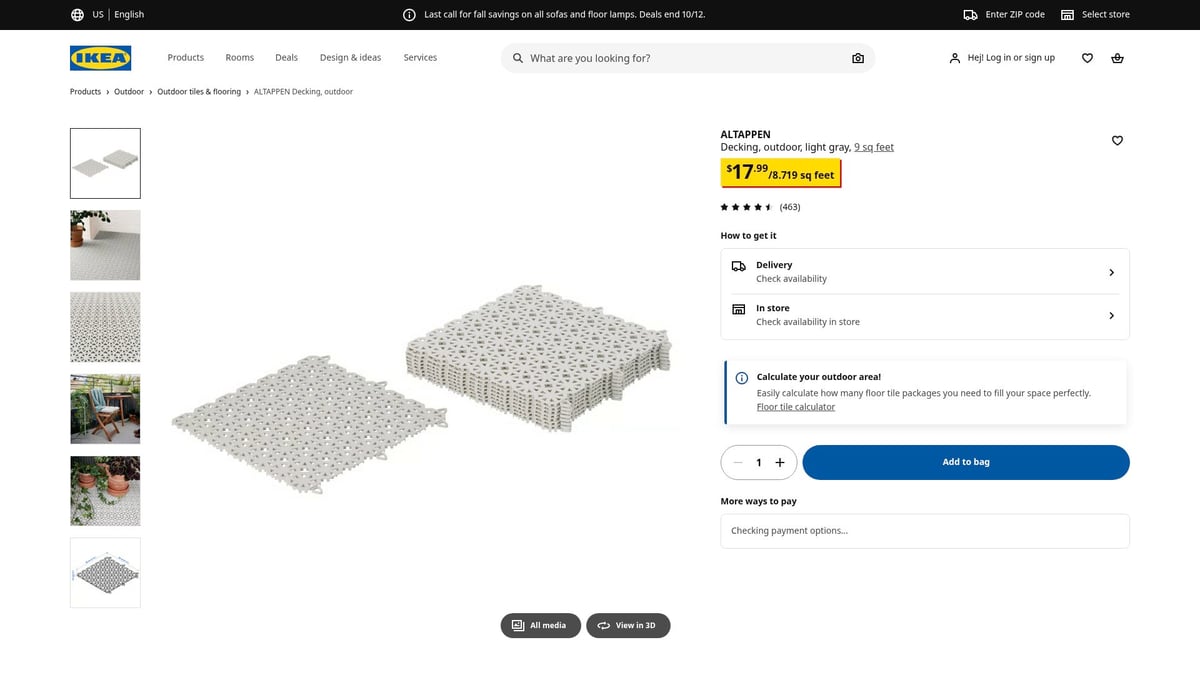Open the Deals menu item
The width and height of the screenshot is (1200, 675).
click(x=286, y=58)
